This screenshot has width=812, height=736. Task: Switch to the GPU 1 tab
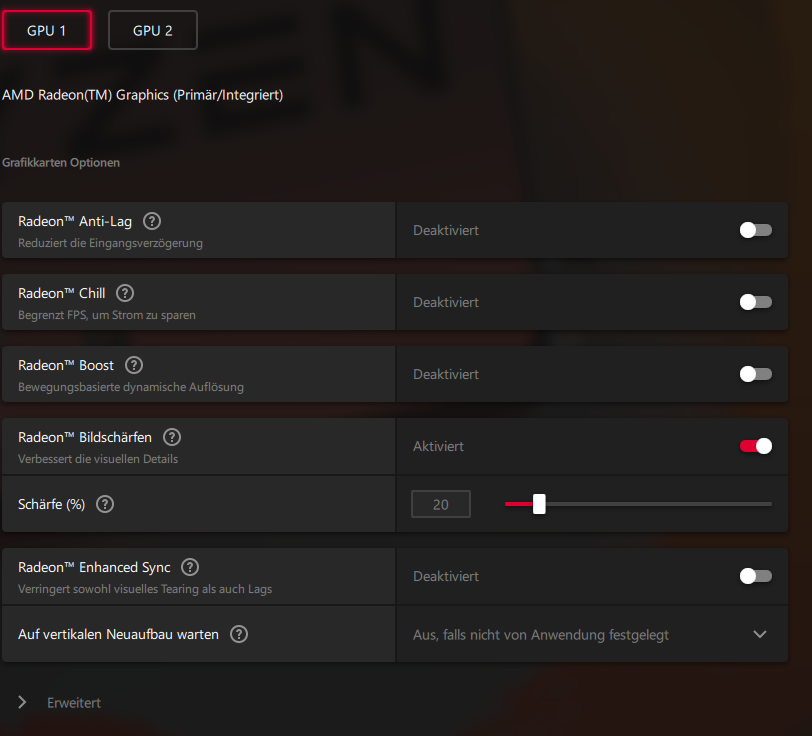click(x=47, y=31)
